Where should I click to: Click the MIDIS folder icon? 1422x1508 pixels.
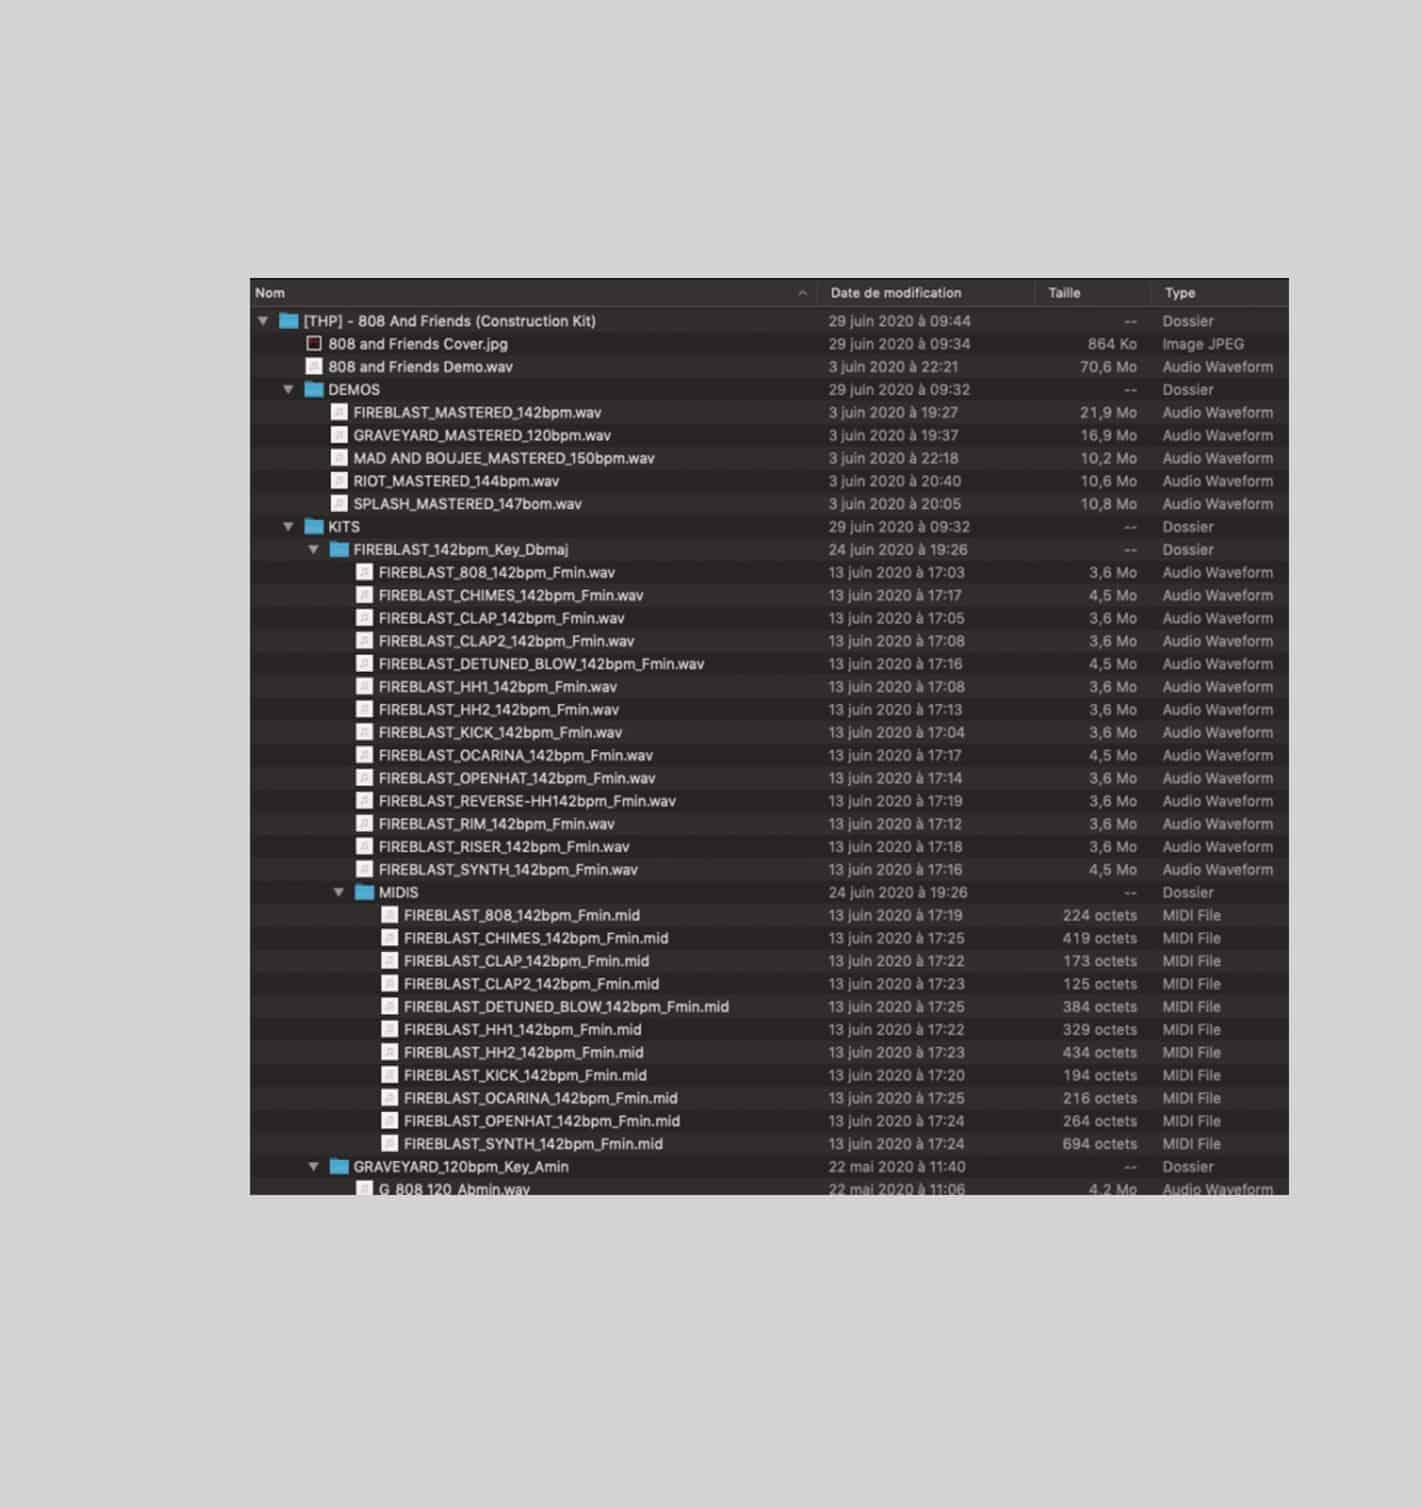[365, 893]
